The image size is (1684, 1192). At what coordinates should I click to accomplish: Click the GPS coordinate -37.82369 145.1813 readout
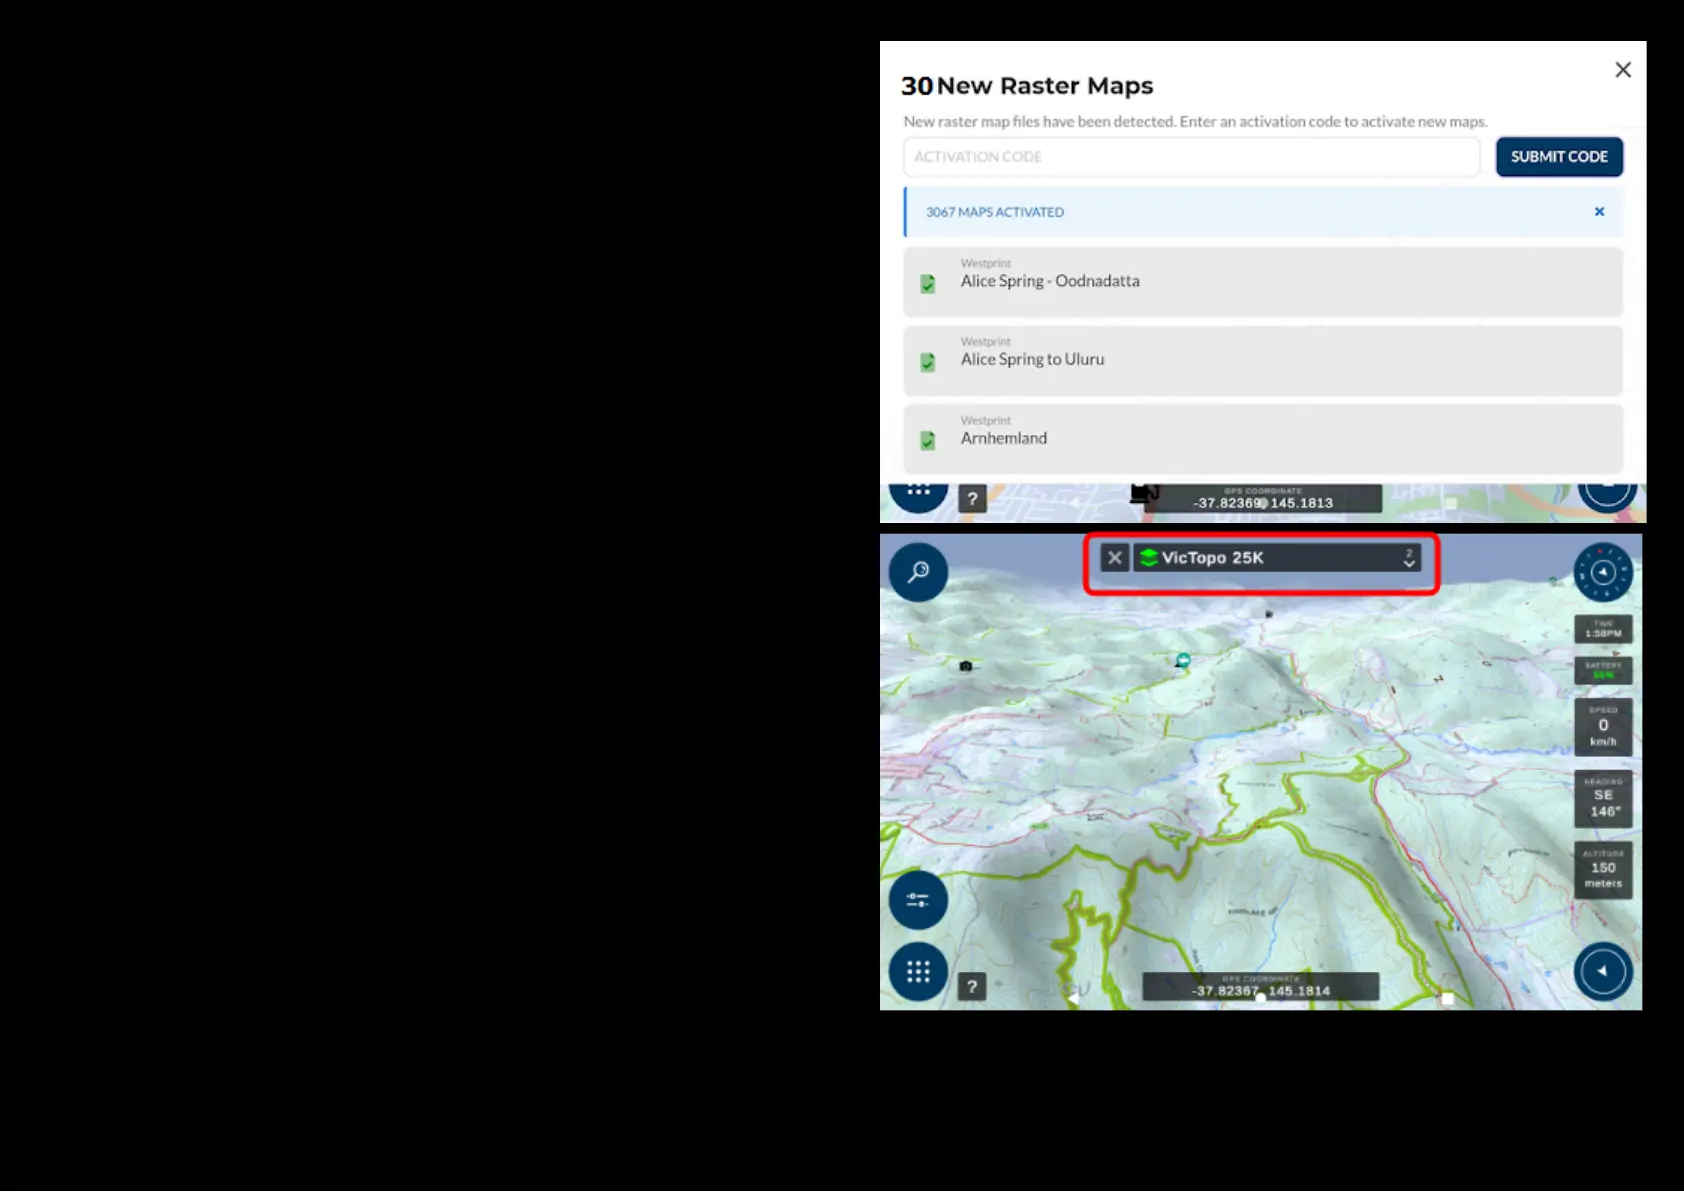[x=1262, y=499]
